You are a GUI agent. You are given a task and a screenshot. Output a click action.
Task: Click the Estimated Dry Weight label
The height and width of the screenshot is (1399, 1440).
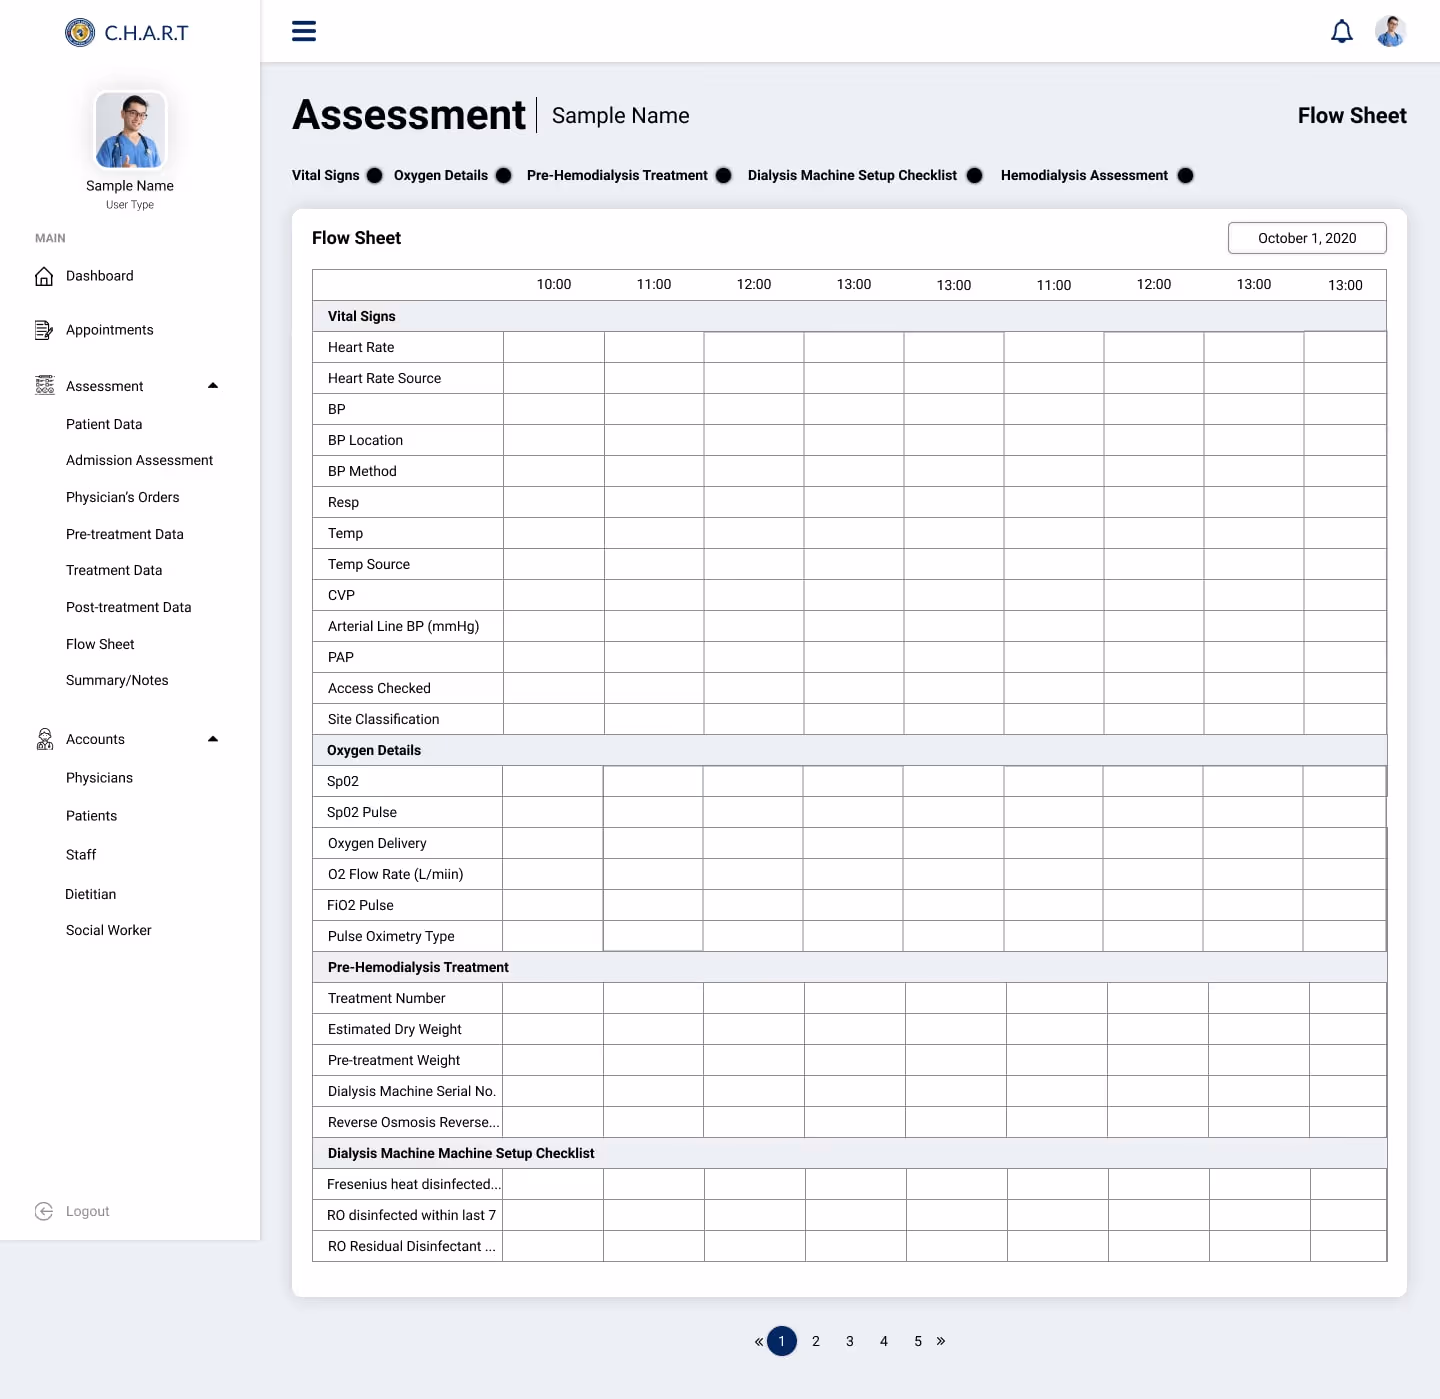[395, 1029]
